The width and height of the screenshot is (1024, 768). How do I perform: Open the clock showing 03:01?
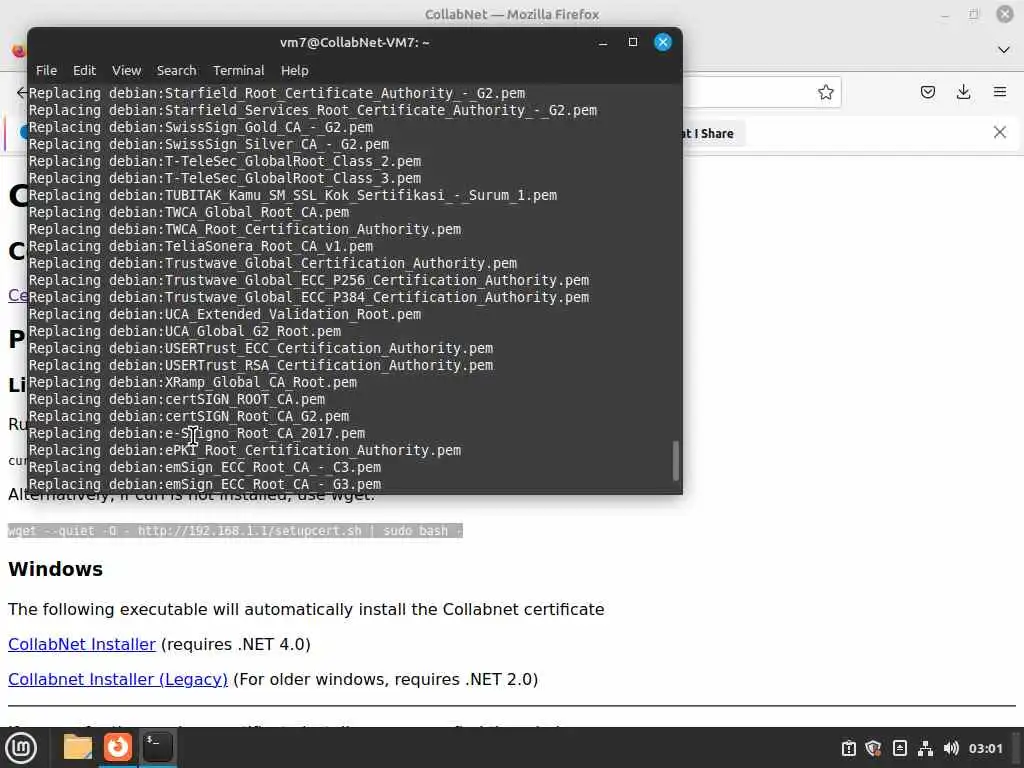coord(985,748)
